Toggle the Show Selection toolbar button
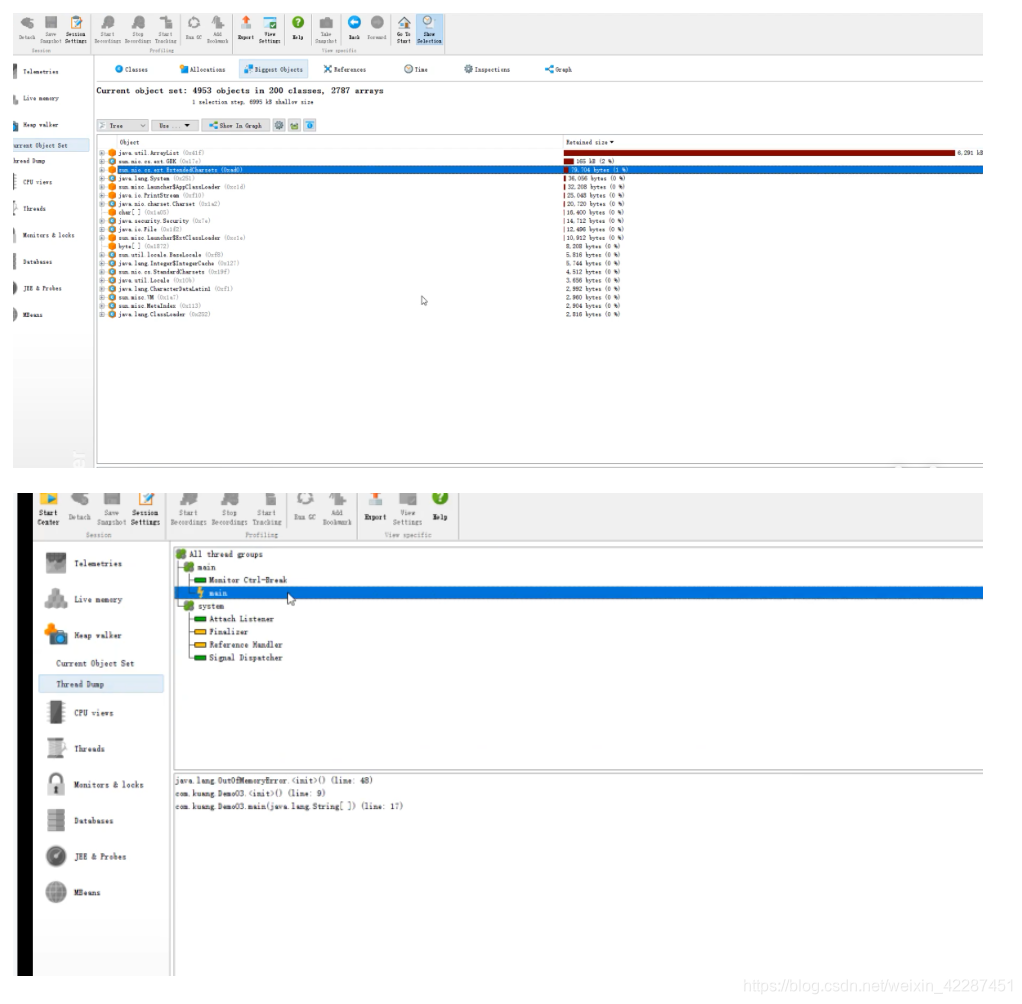Screen dimensions: 1022x1004 point(429,30)
